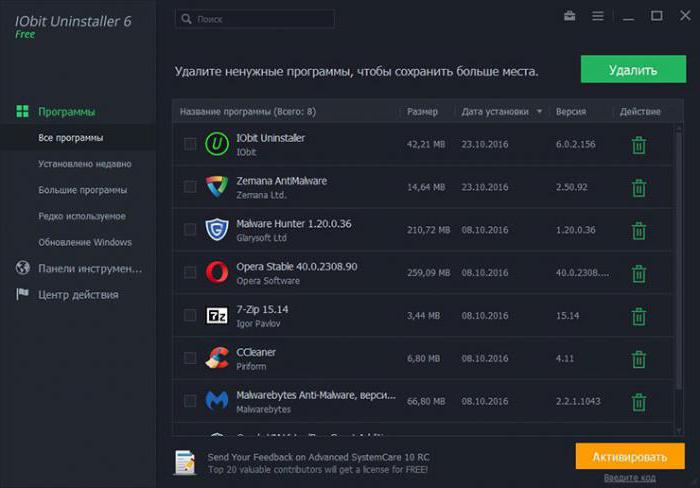Click the publisher text Igor Pavlov
700x488 pixels.
click(x=258, y=324)
